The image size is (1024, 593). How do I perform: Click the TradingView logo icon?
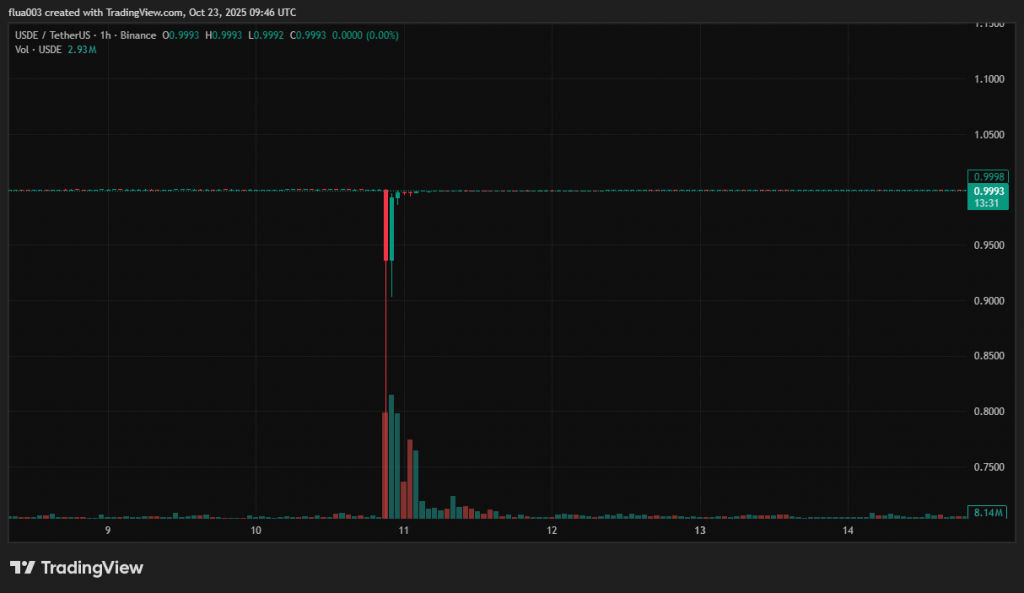[x=22, y=568]
